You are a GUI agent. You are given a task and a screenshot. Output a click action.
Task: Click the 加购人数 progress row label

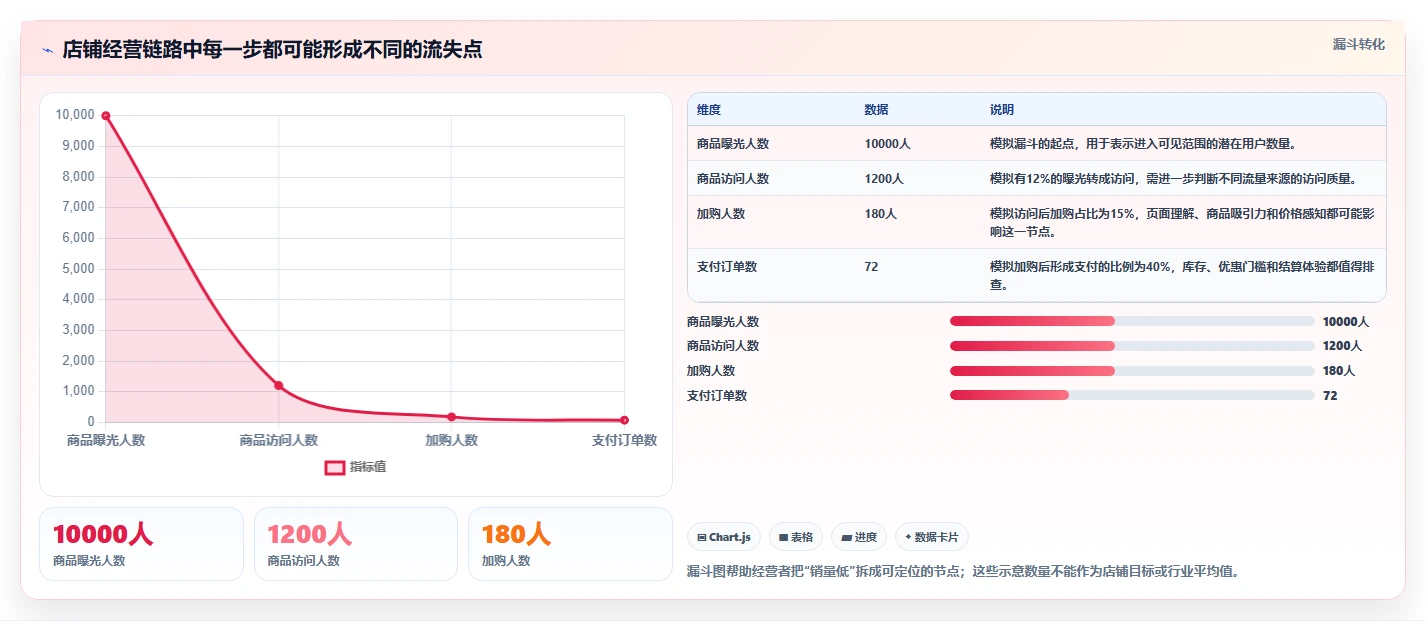(x=711, y=371)
